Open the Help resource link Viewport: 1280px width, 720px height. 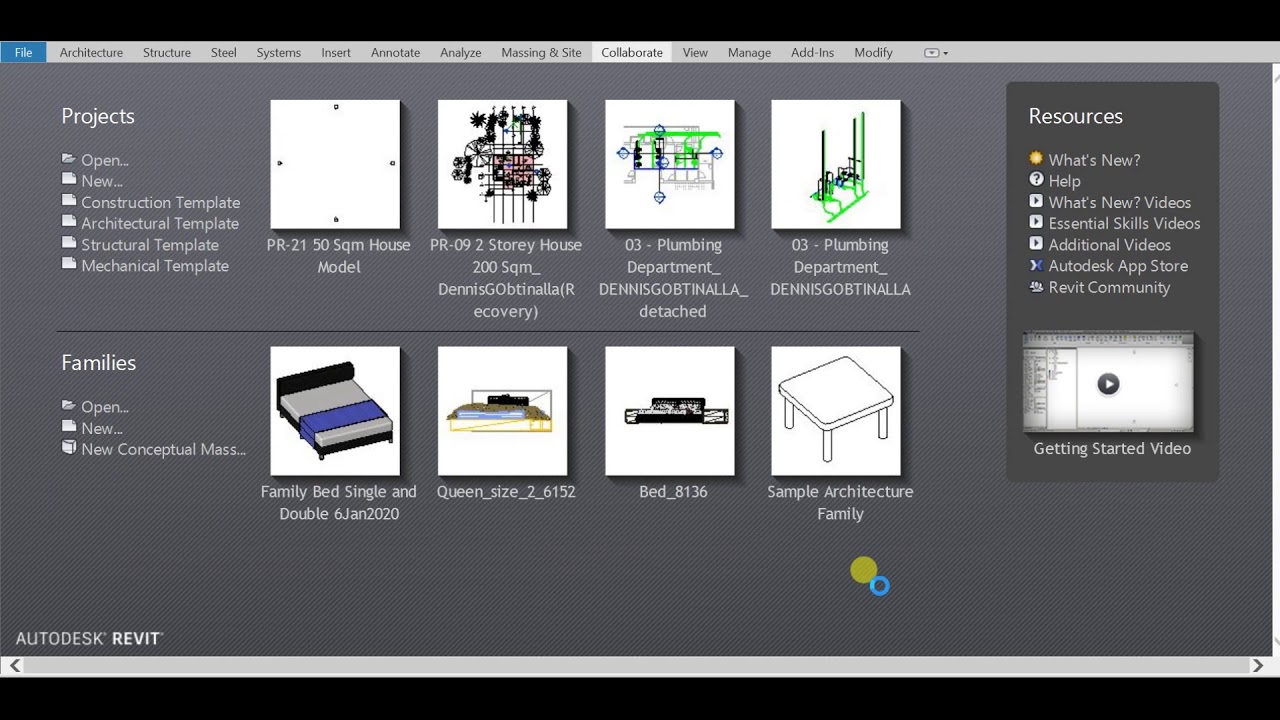click(1064, 181)
